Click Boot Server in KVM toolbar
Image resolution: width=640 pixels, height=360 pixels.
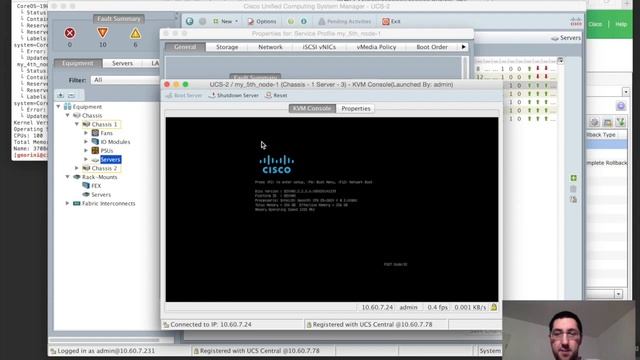[x=184, y=96]
